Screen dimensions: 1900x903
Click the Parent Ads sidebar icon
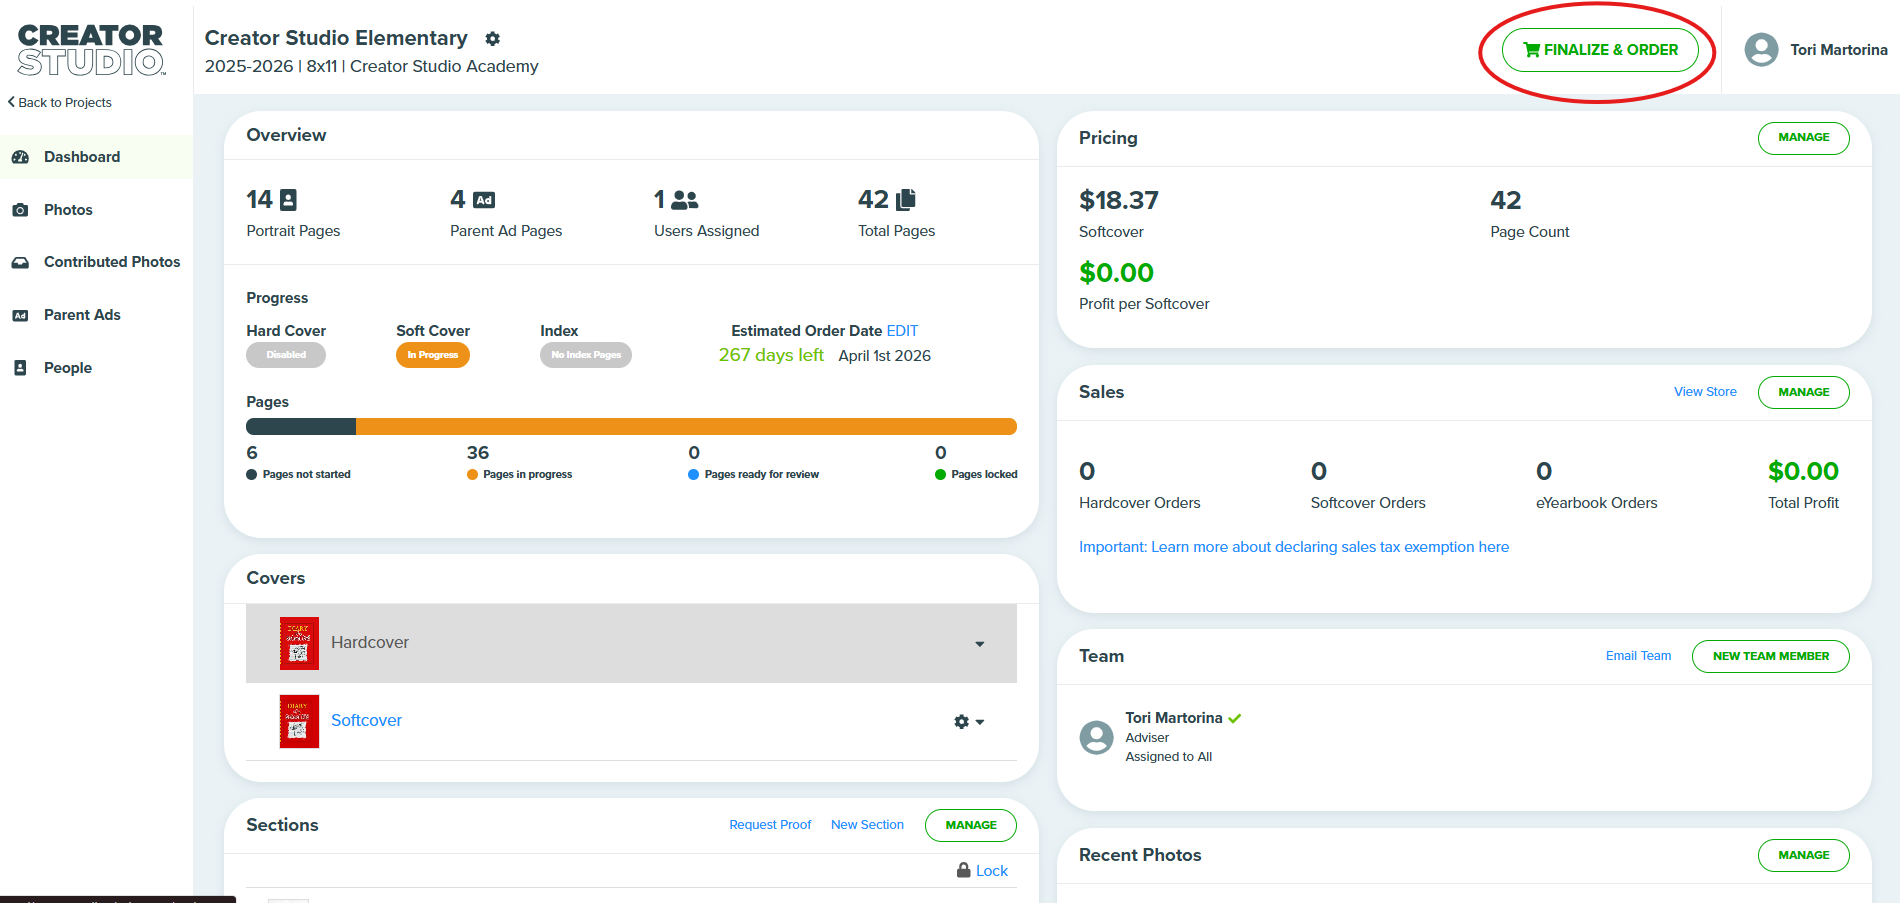(20, 315)
